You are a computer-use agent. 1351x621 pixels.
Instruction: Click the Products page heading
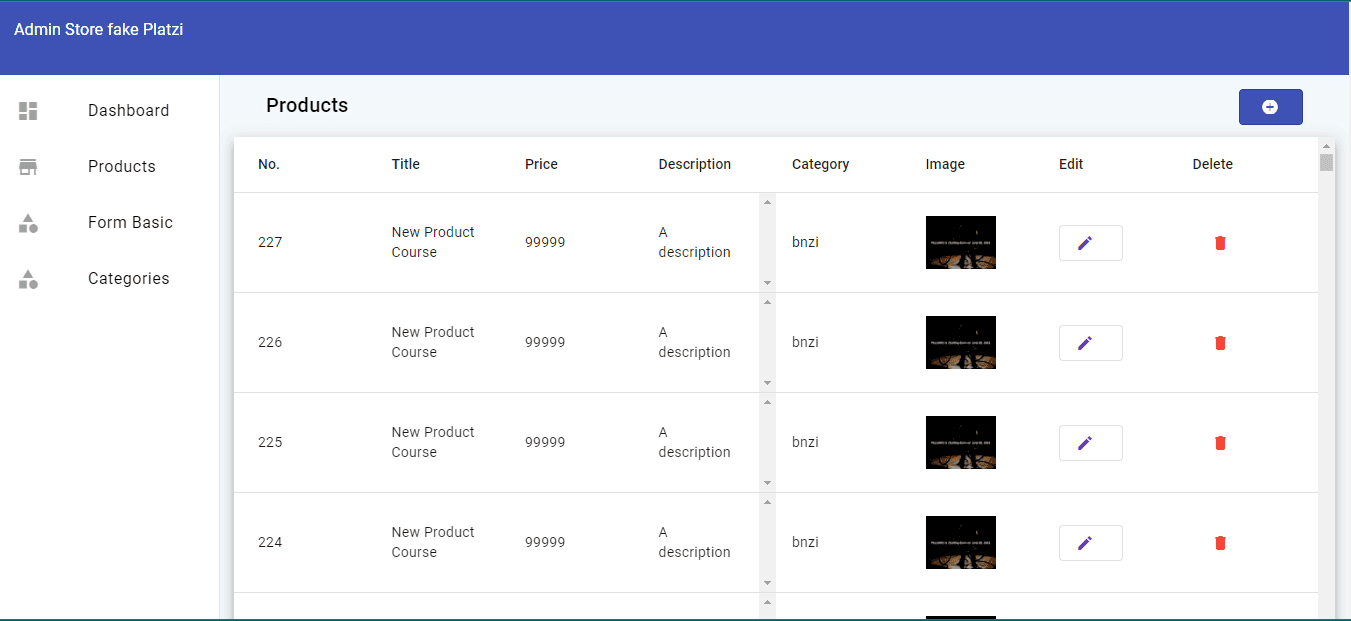(307, 105)
